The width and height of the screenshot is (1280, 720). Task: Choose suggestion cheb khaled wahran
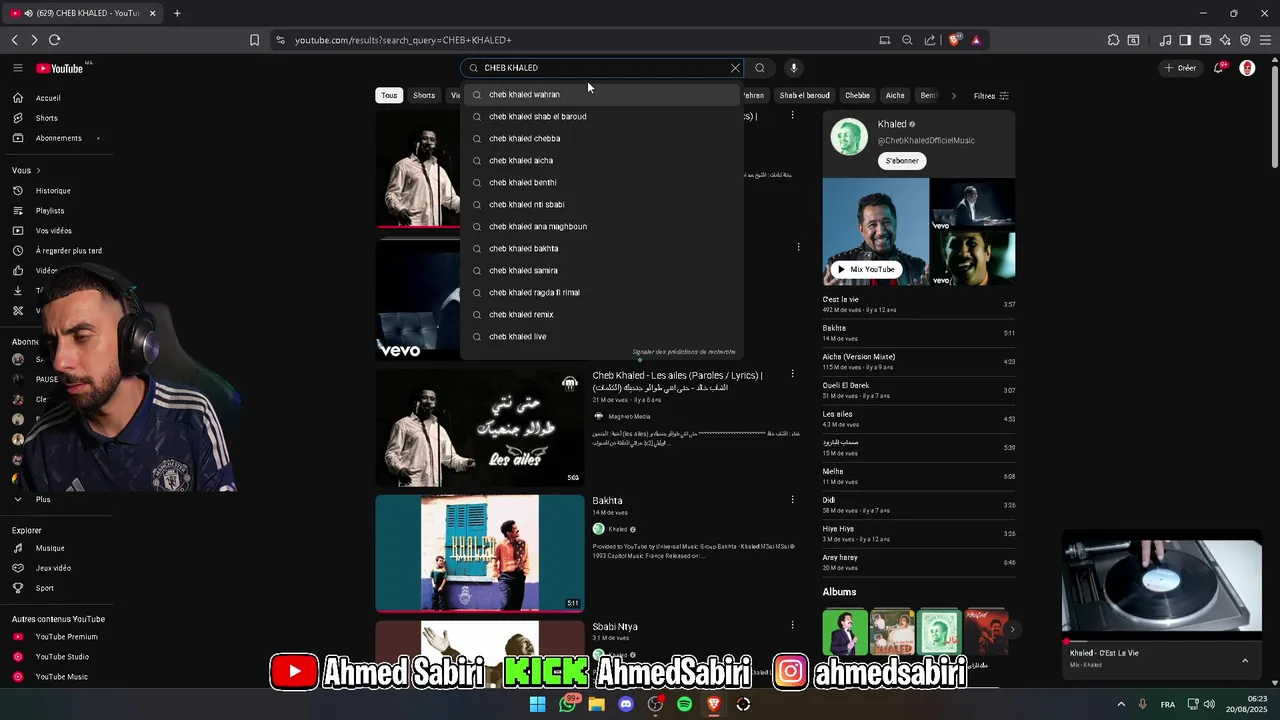pos(602,94)
